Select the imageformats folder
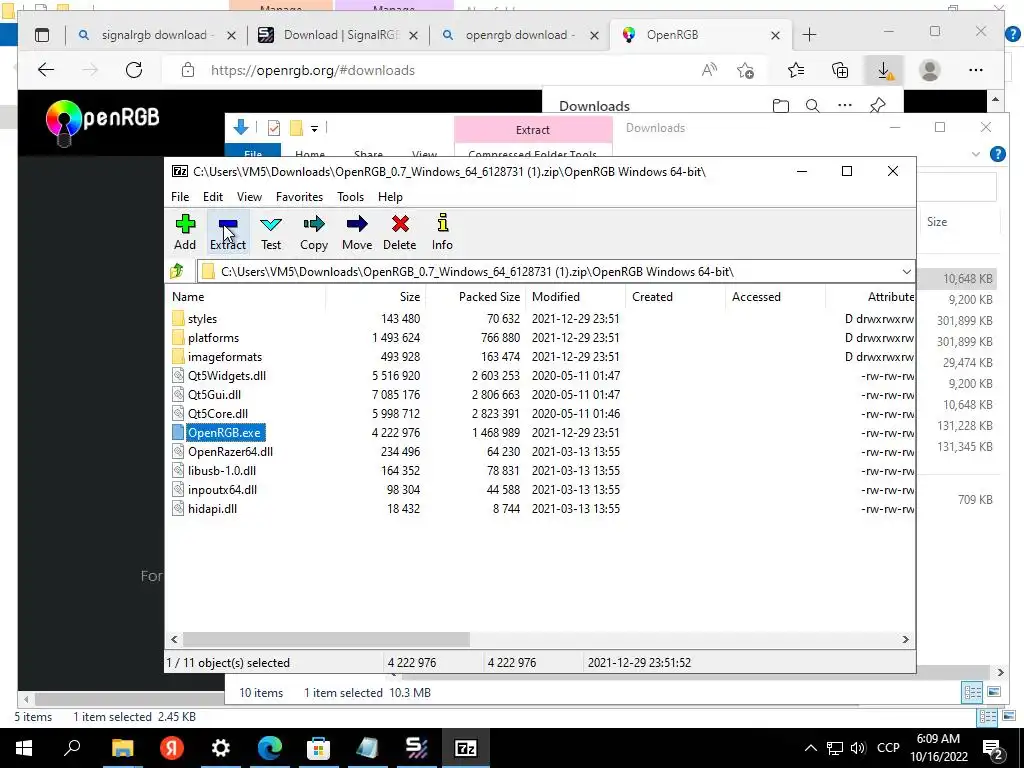This screenshot has width=1024, height=768. [225, 357]
